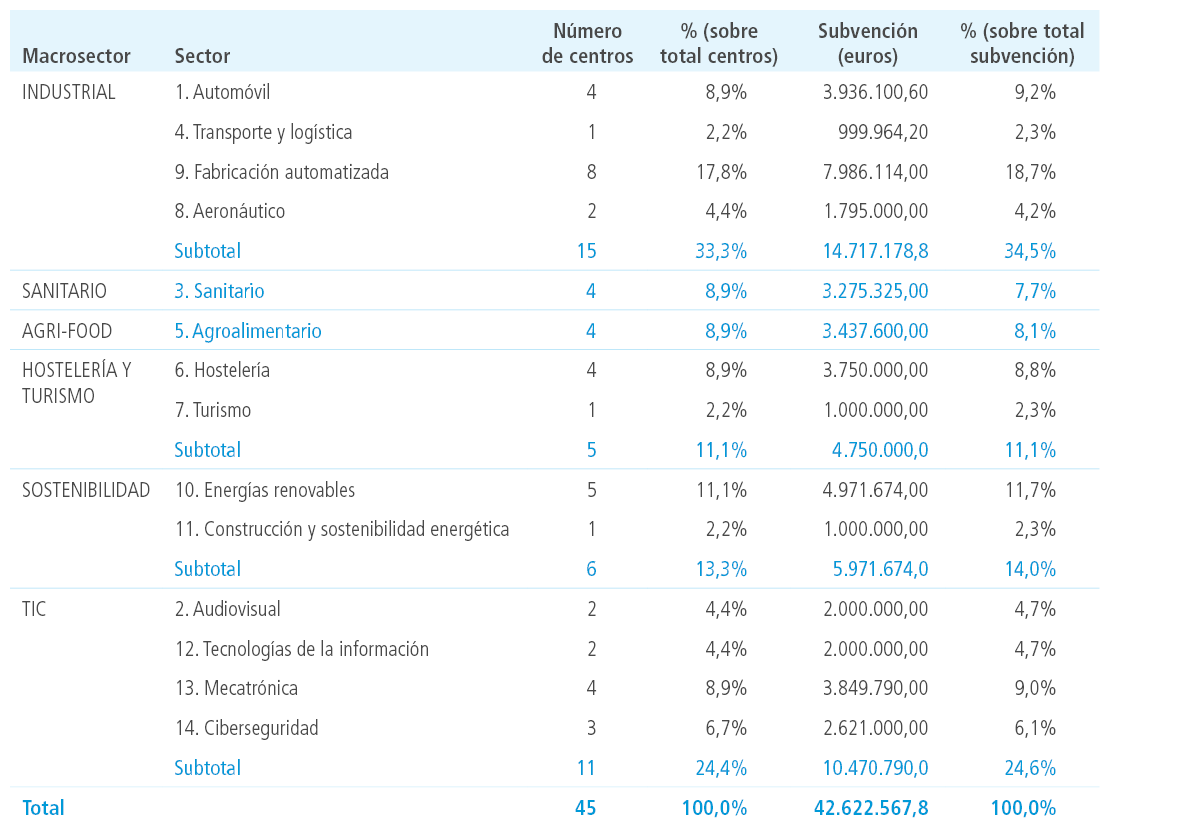
Task: Click the Número de centros header
Action: [x=588, y=43]
